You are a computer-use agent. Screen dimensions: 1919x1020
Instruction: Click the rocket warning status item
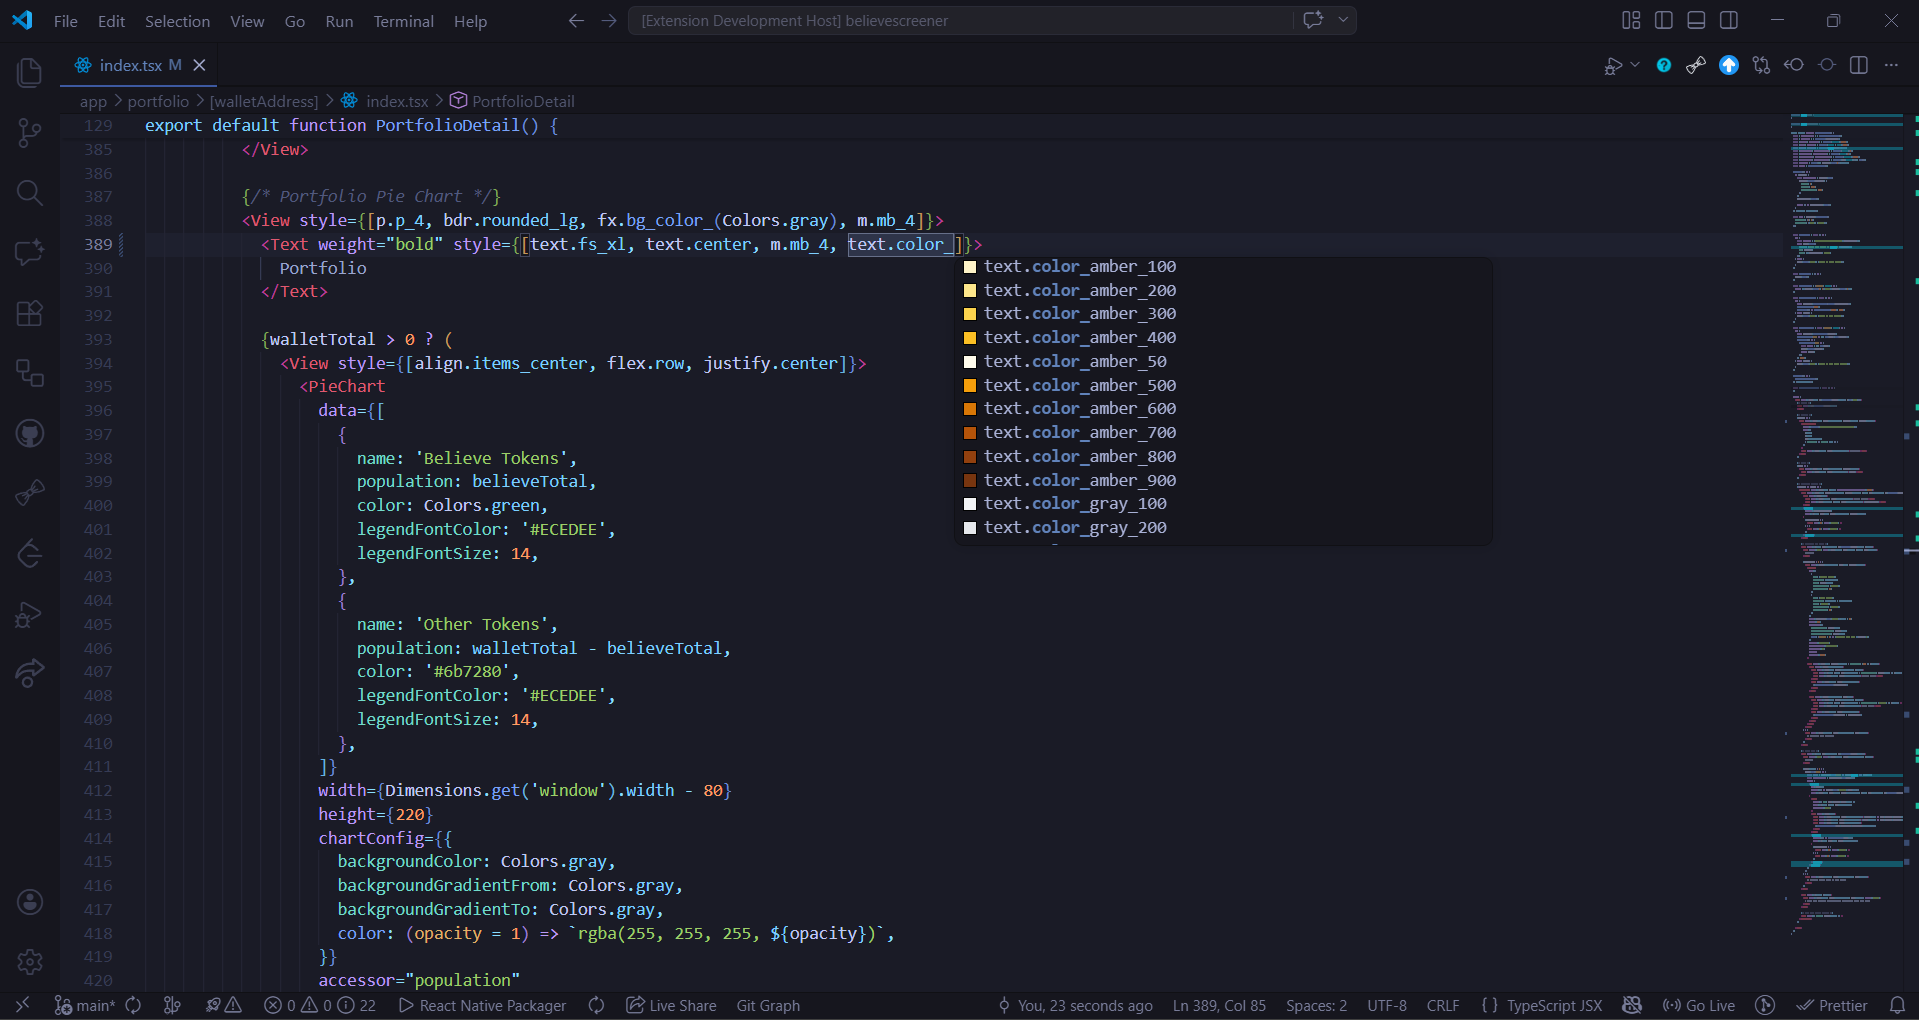(x=224, y=1005)
